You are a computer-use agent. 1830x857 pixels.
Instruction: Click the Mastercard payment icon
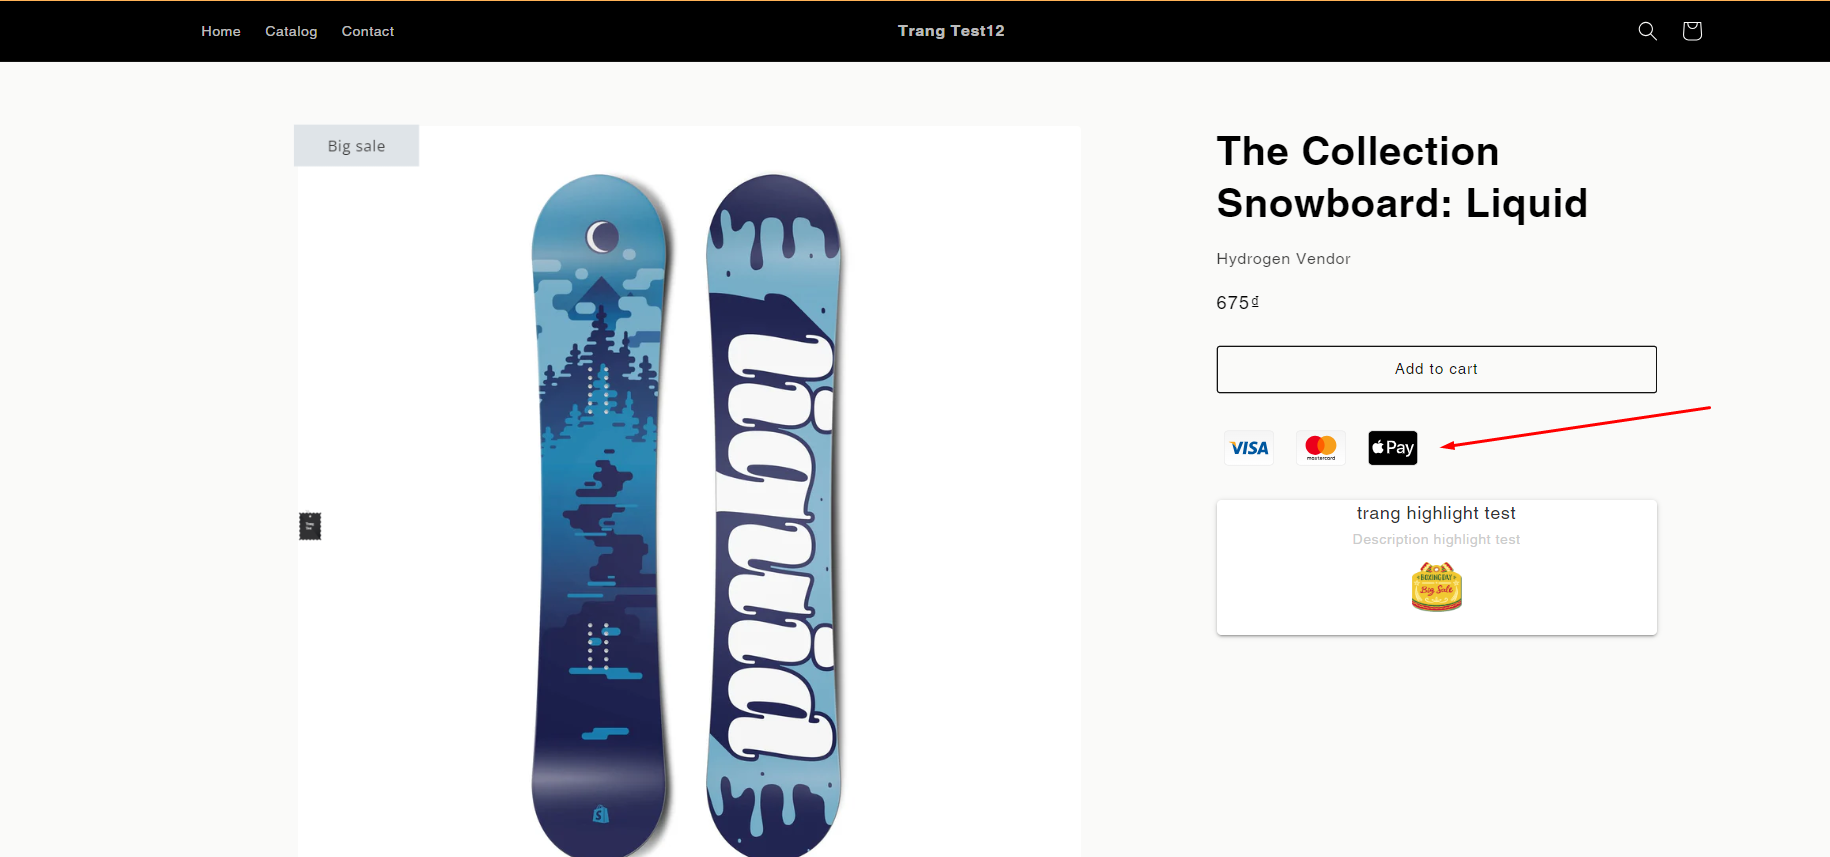[x=1321, y=448]
